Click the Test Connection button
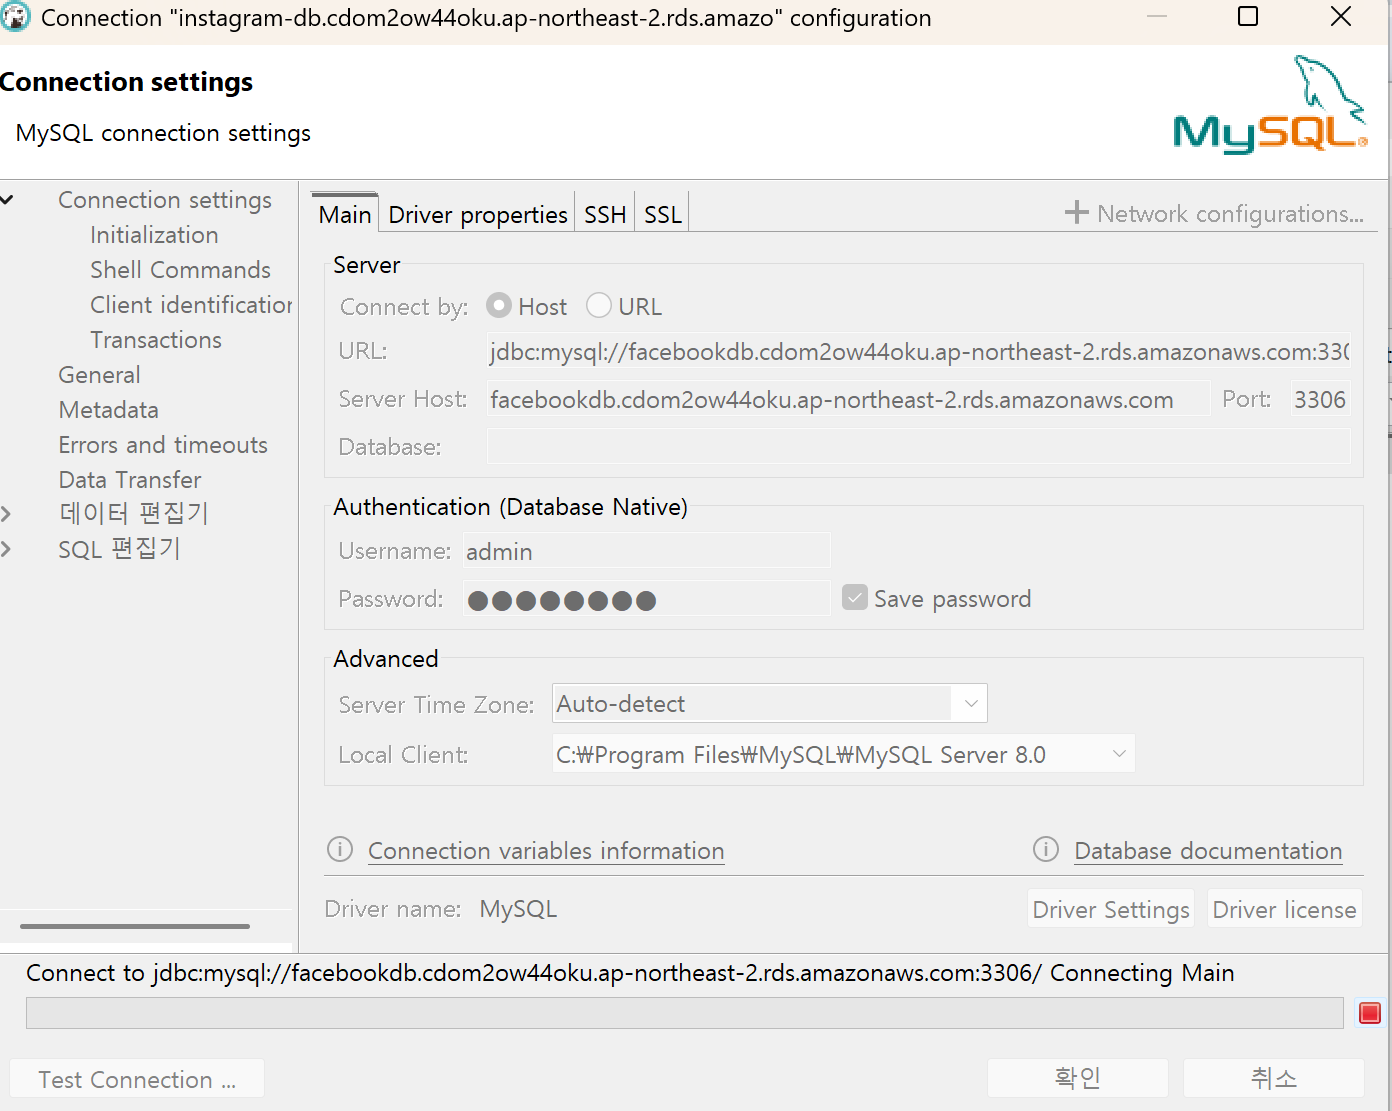 point(137,1079)
